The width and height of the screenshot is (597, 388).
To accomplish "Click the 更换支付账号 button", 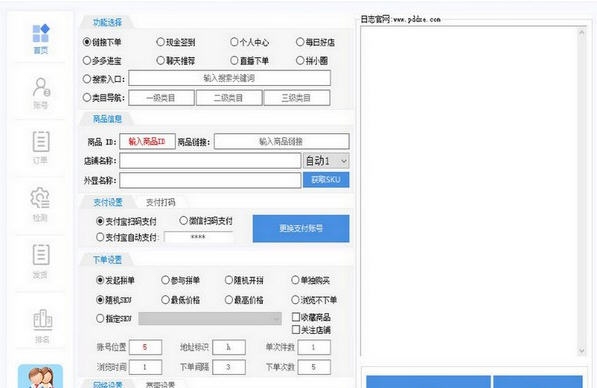I will (301, 228).
